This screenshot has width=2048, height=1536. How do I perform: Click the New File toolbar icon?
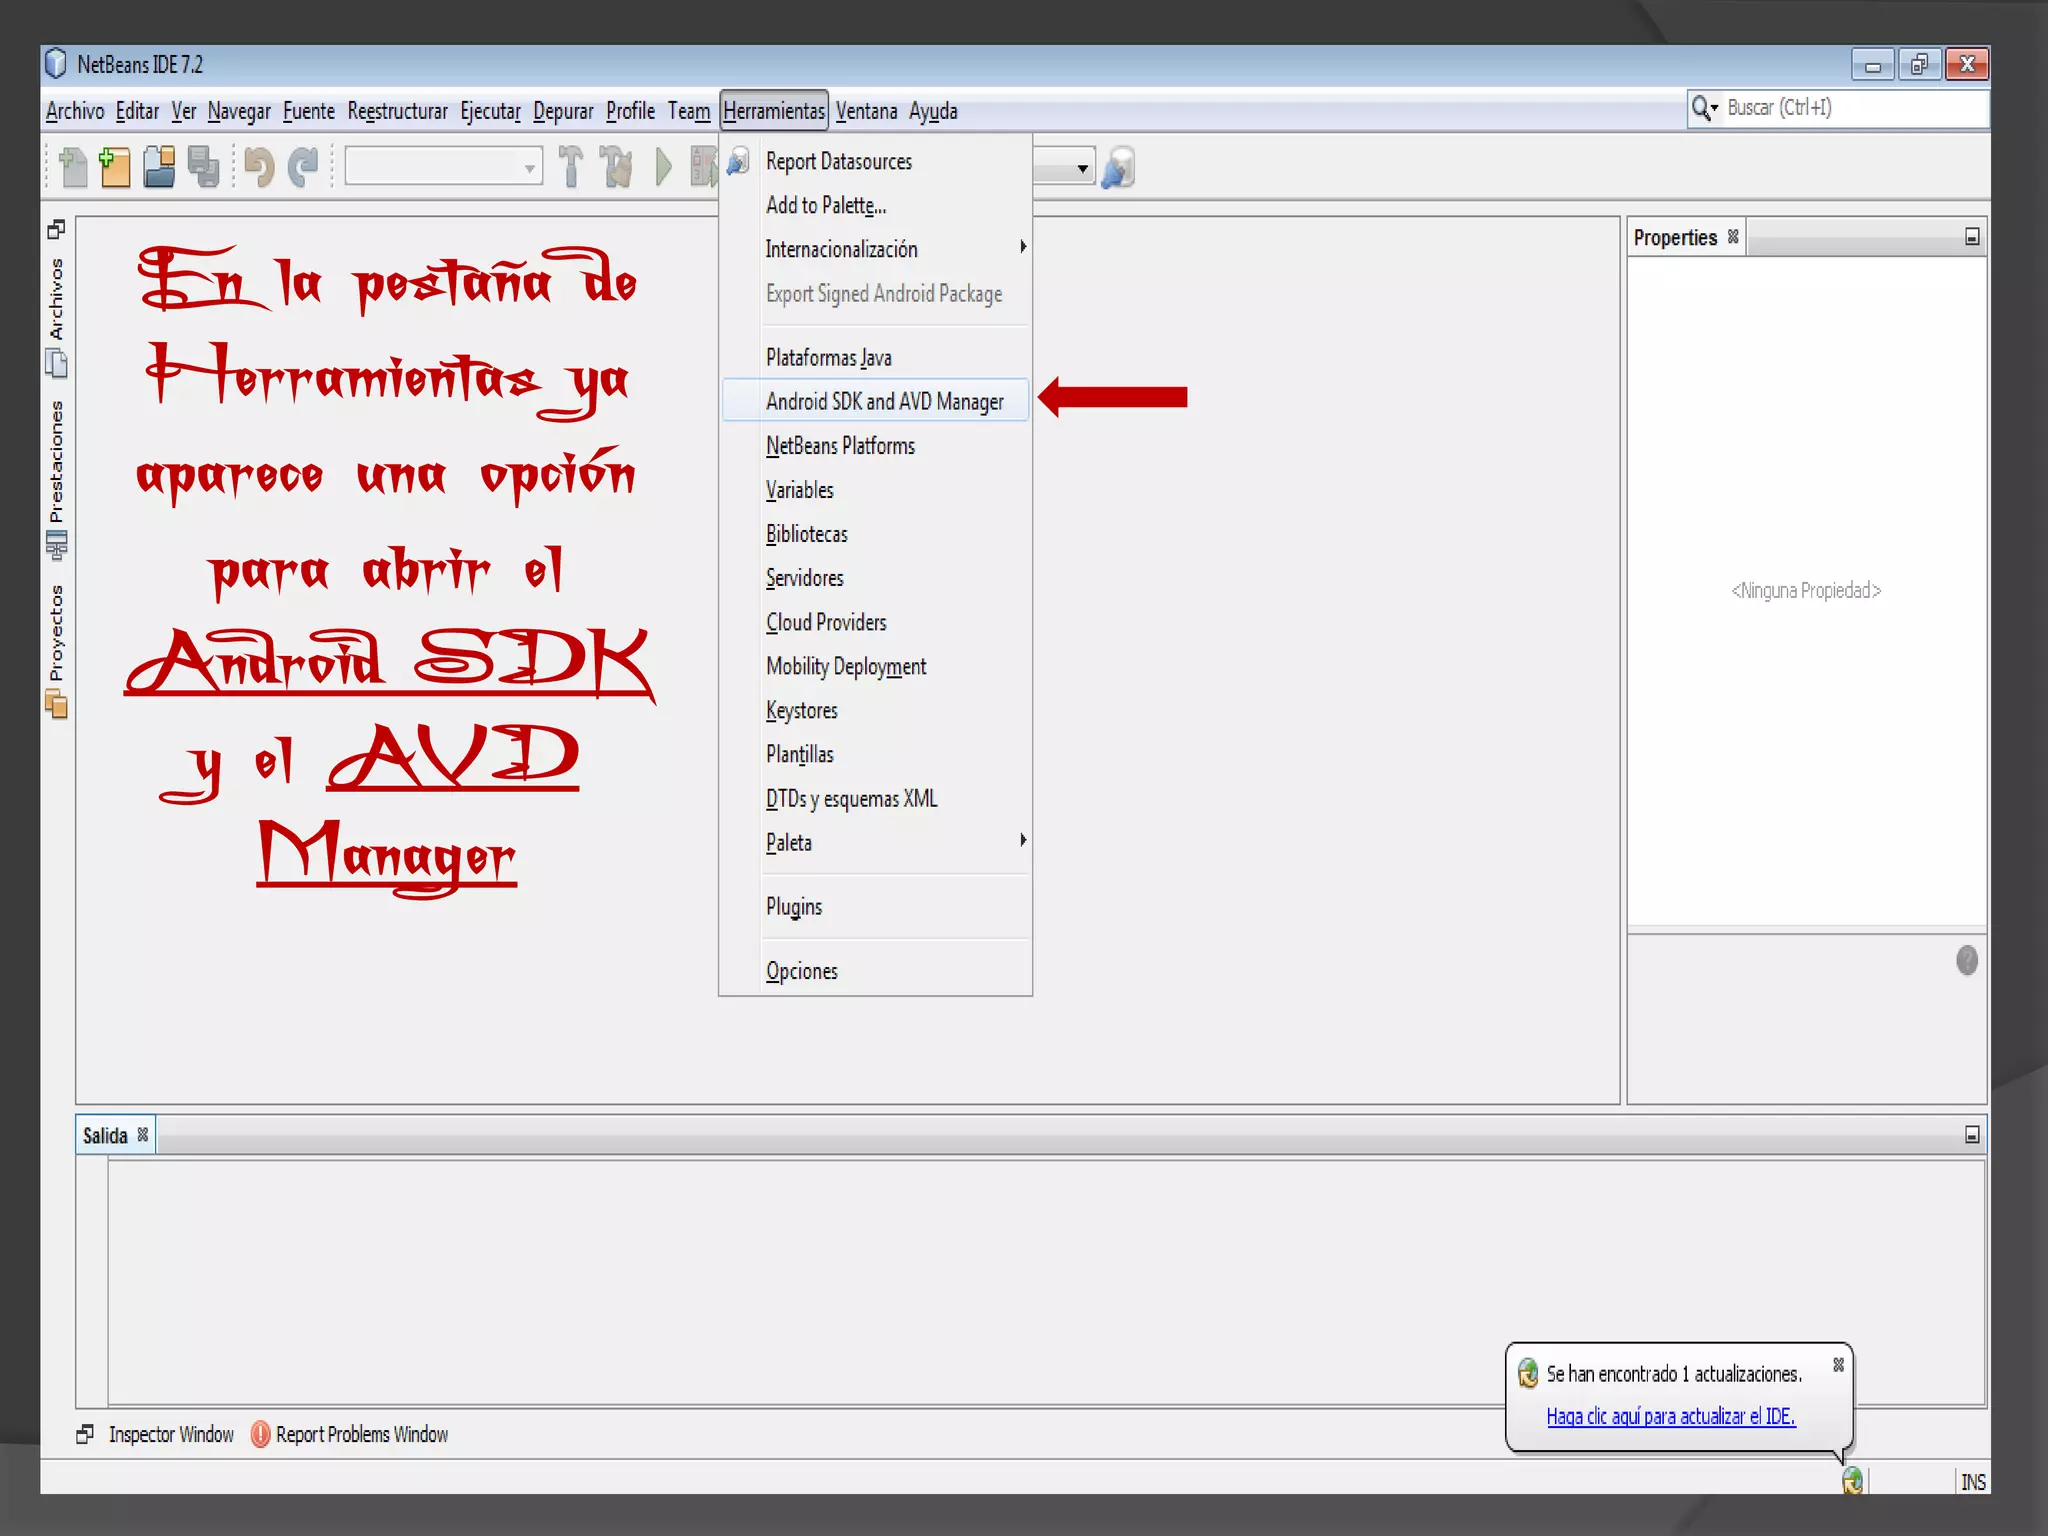point(73,167)
